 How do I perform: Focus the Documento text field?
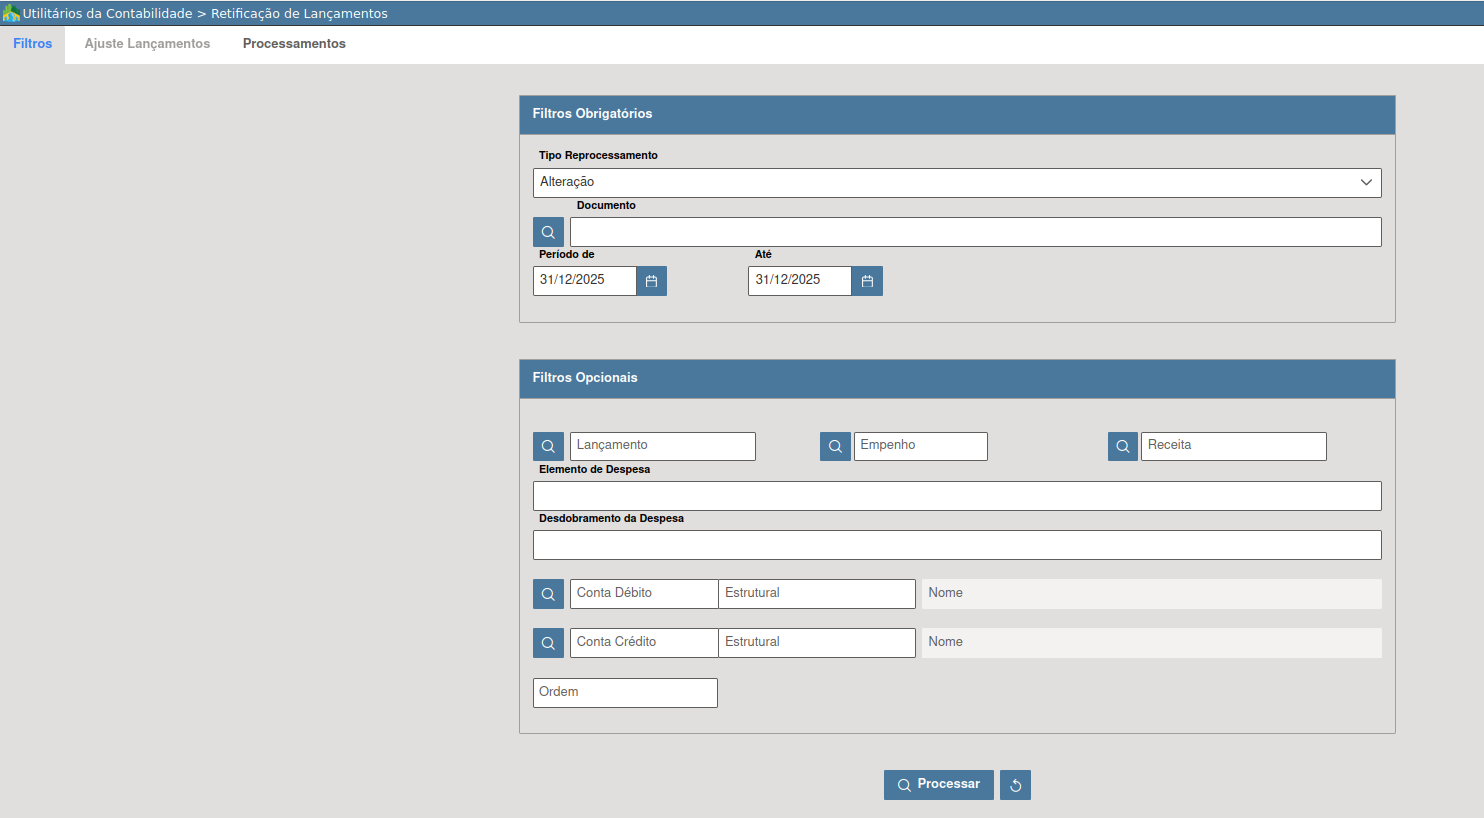click(x=975, y=232)
